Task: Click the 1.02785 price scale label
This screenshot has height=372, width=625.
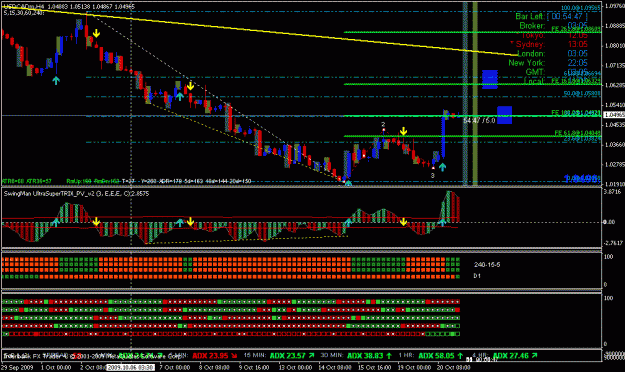Action: (614, 164)
